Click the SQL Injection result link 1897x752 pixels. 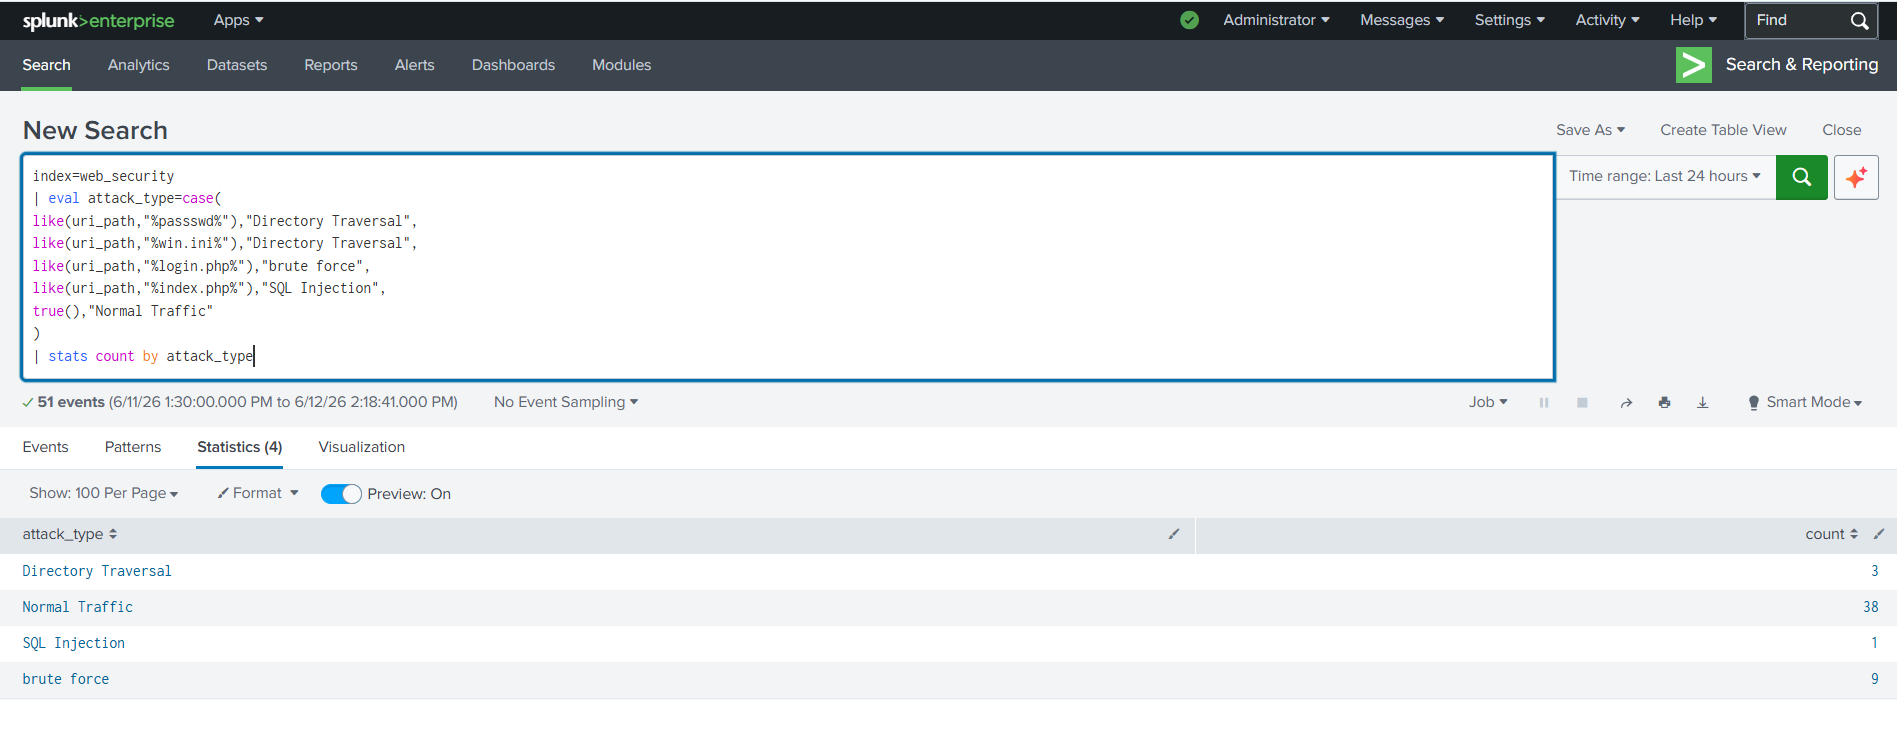pyautogui.click(x=74, y=643)
